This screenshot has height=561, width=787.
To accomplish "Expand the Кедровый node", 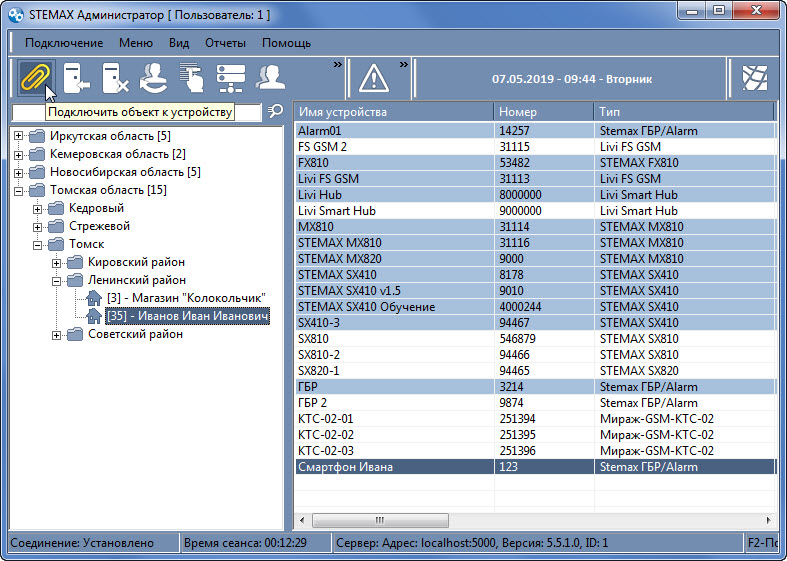I will pyautogui.click(x=38, y=209).
